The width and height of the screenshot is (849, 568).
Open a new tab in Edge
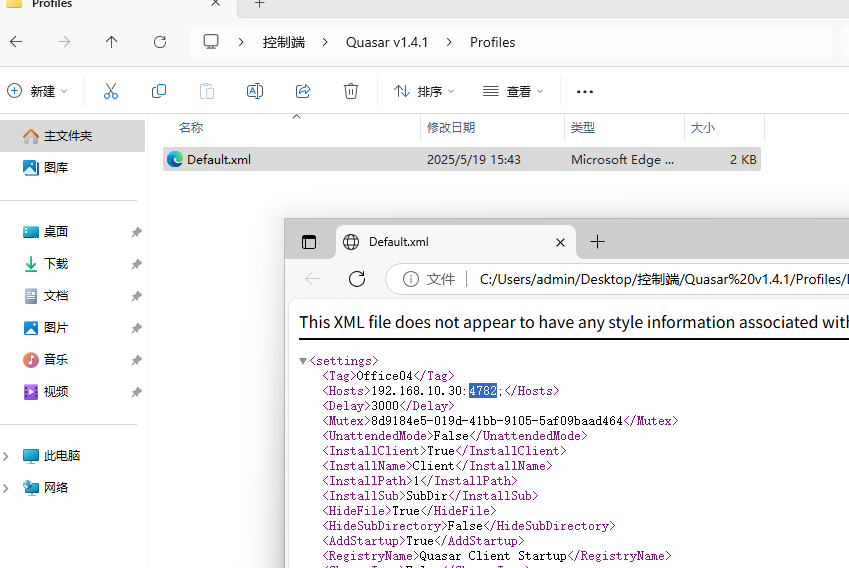(597, 241)
